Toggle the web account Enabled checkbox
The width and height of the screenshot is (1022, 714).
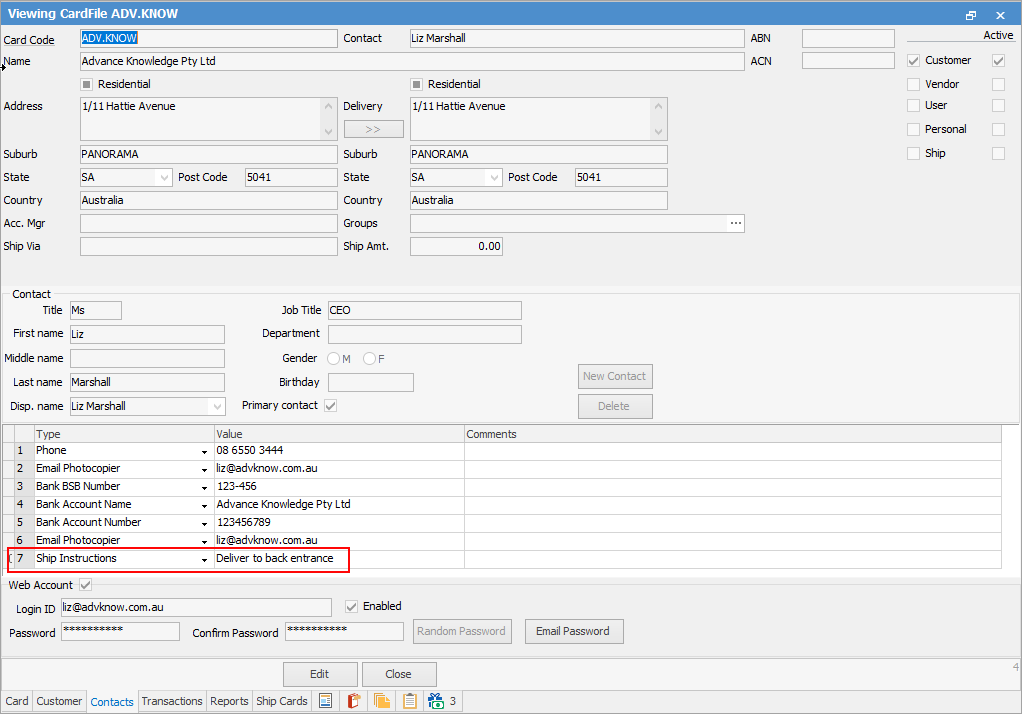pyautogui.click(x=351, y=606)
